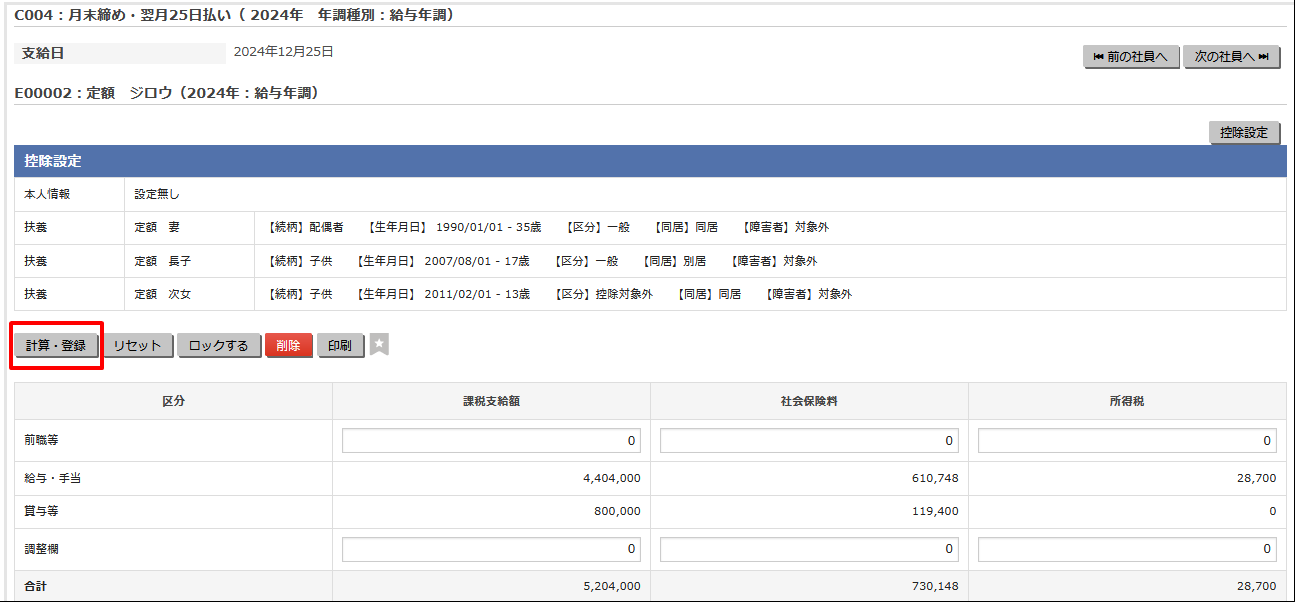1295x602 pixels.
Task: Select the 調整欄 課税支給額 input field
Action: (490, 548)
